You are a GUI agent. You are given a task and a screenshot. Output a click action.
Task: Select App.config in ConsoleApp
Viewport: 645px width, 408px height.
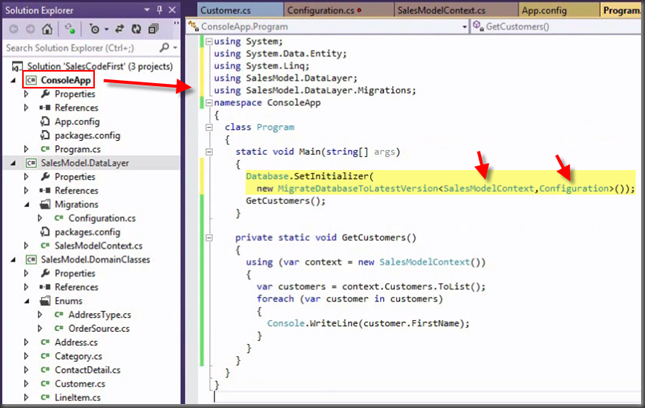tap(77, 121)
